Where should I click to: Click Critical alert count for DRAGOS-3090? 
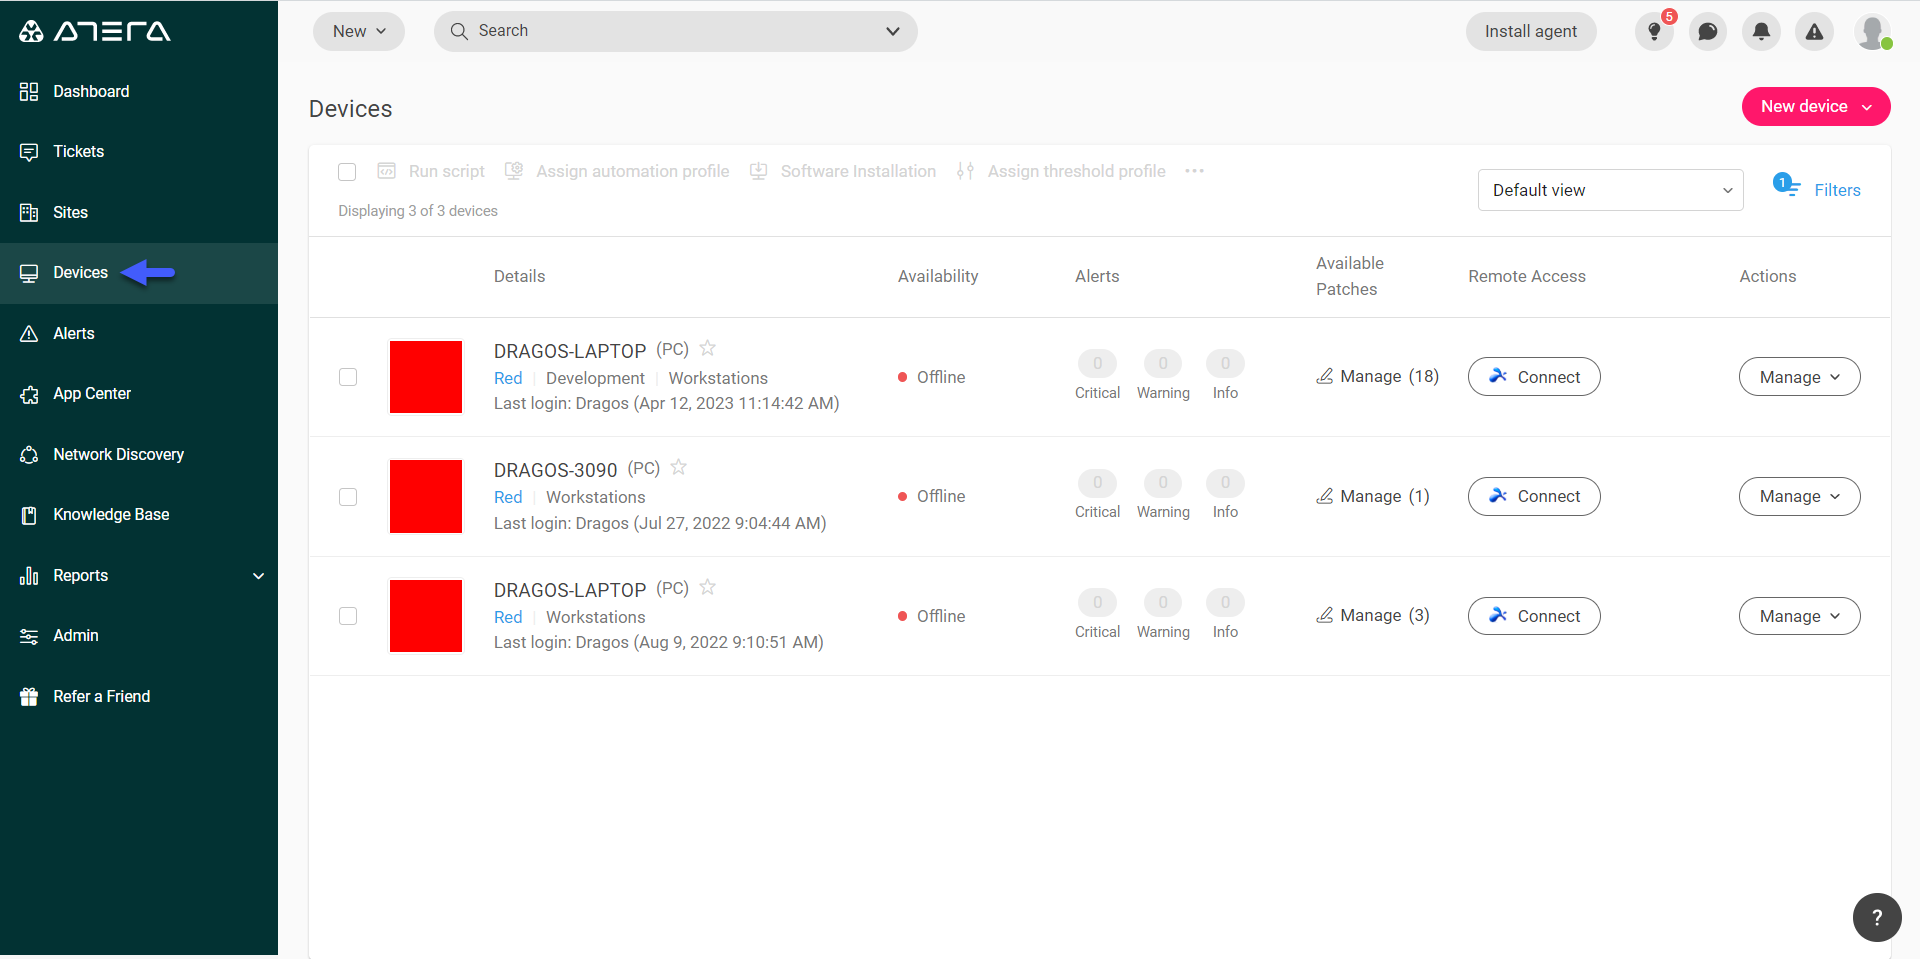pos(1097,482)
